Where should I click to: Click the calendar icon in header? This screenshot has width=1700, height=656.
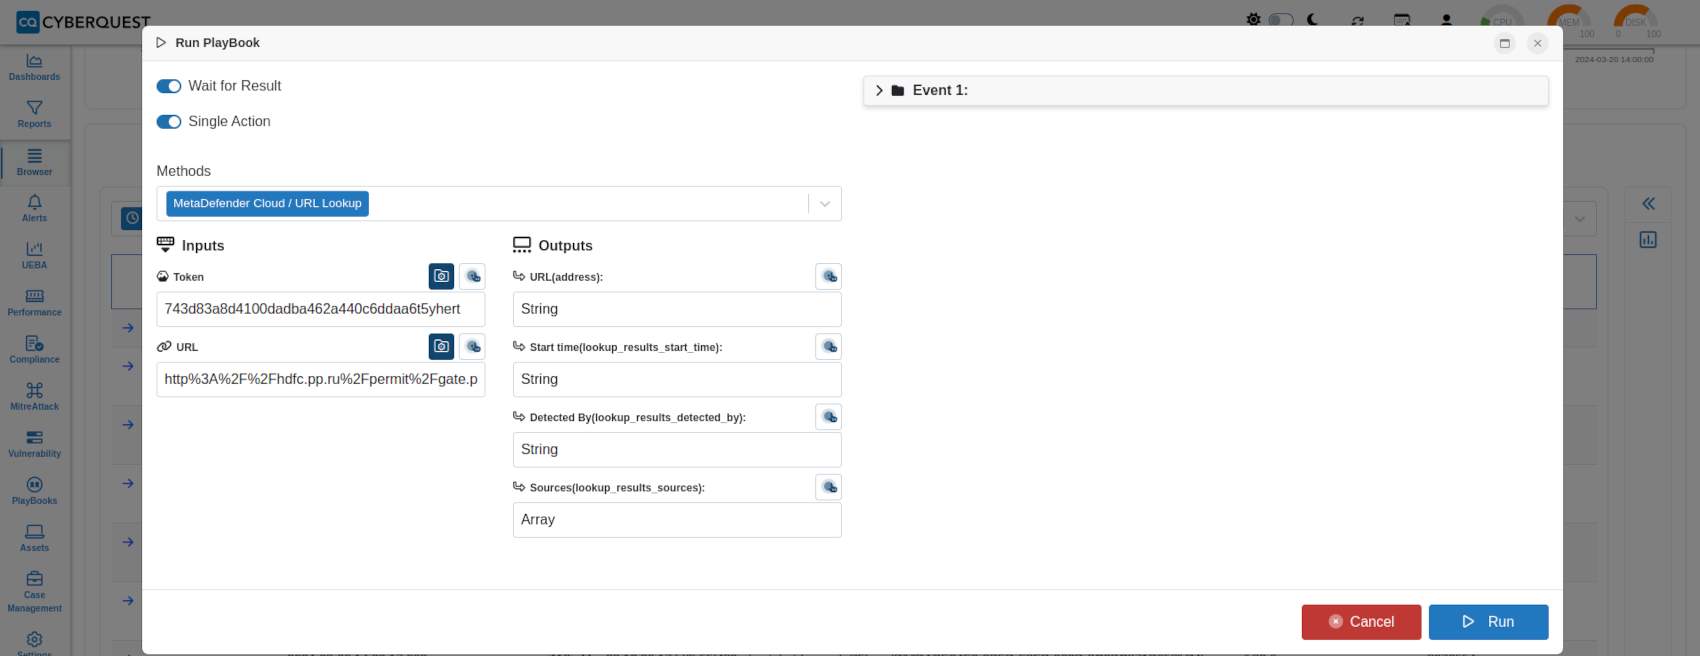point(1402,20)
